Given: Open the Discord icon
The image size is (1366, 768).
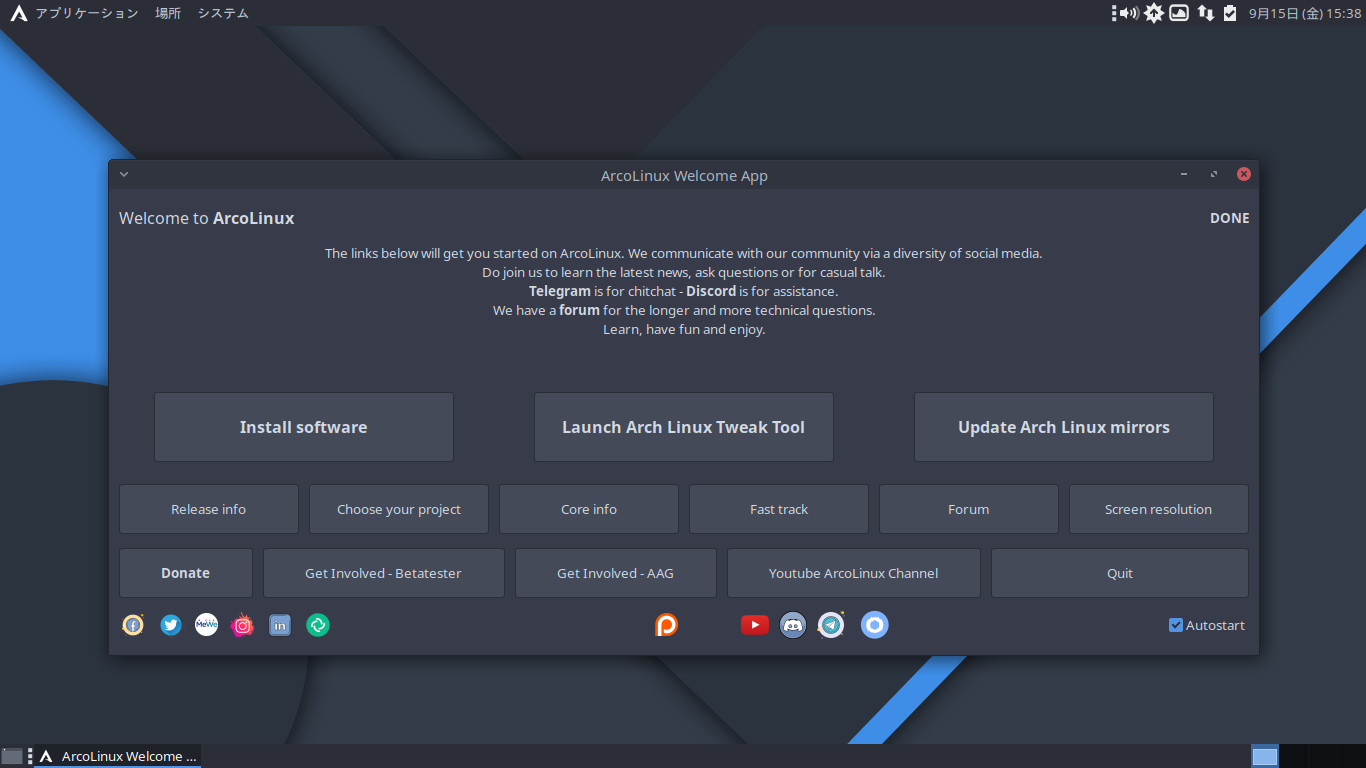Looking at the screenshot, I should pos(793,625).
